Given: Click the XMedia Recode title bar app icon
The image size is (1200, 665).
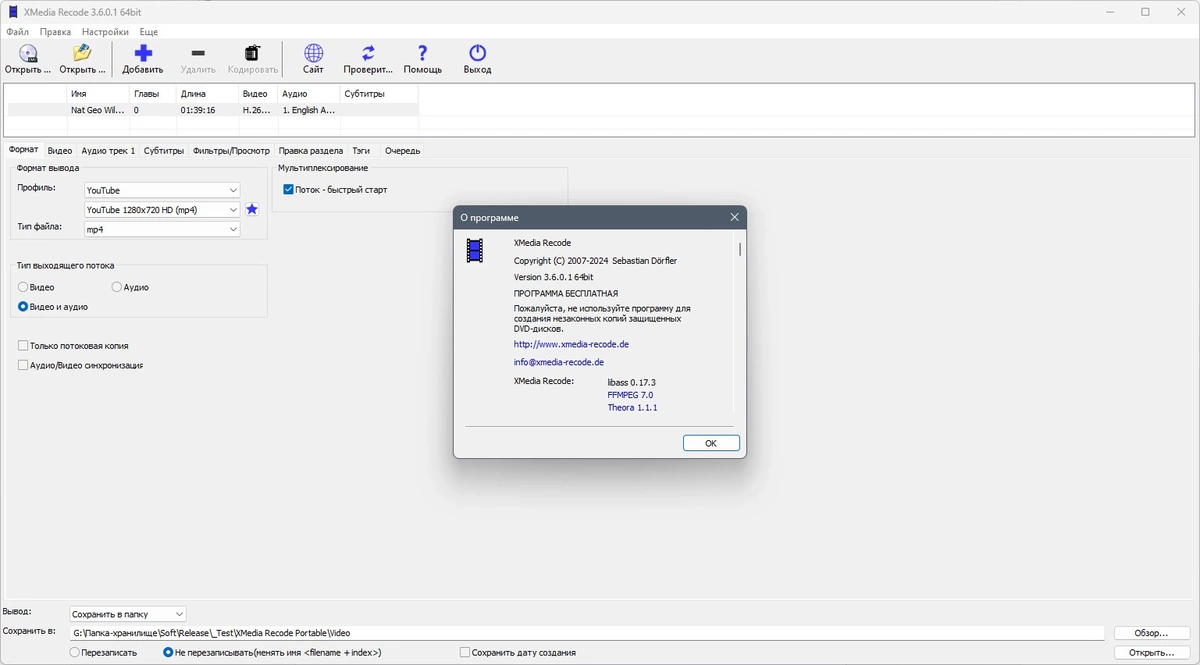Looking at the screenshot, I should pos(13,12).
